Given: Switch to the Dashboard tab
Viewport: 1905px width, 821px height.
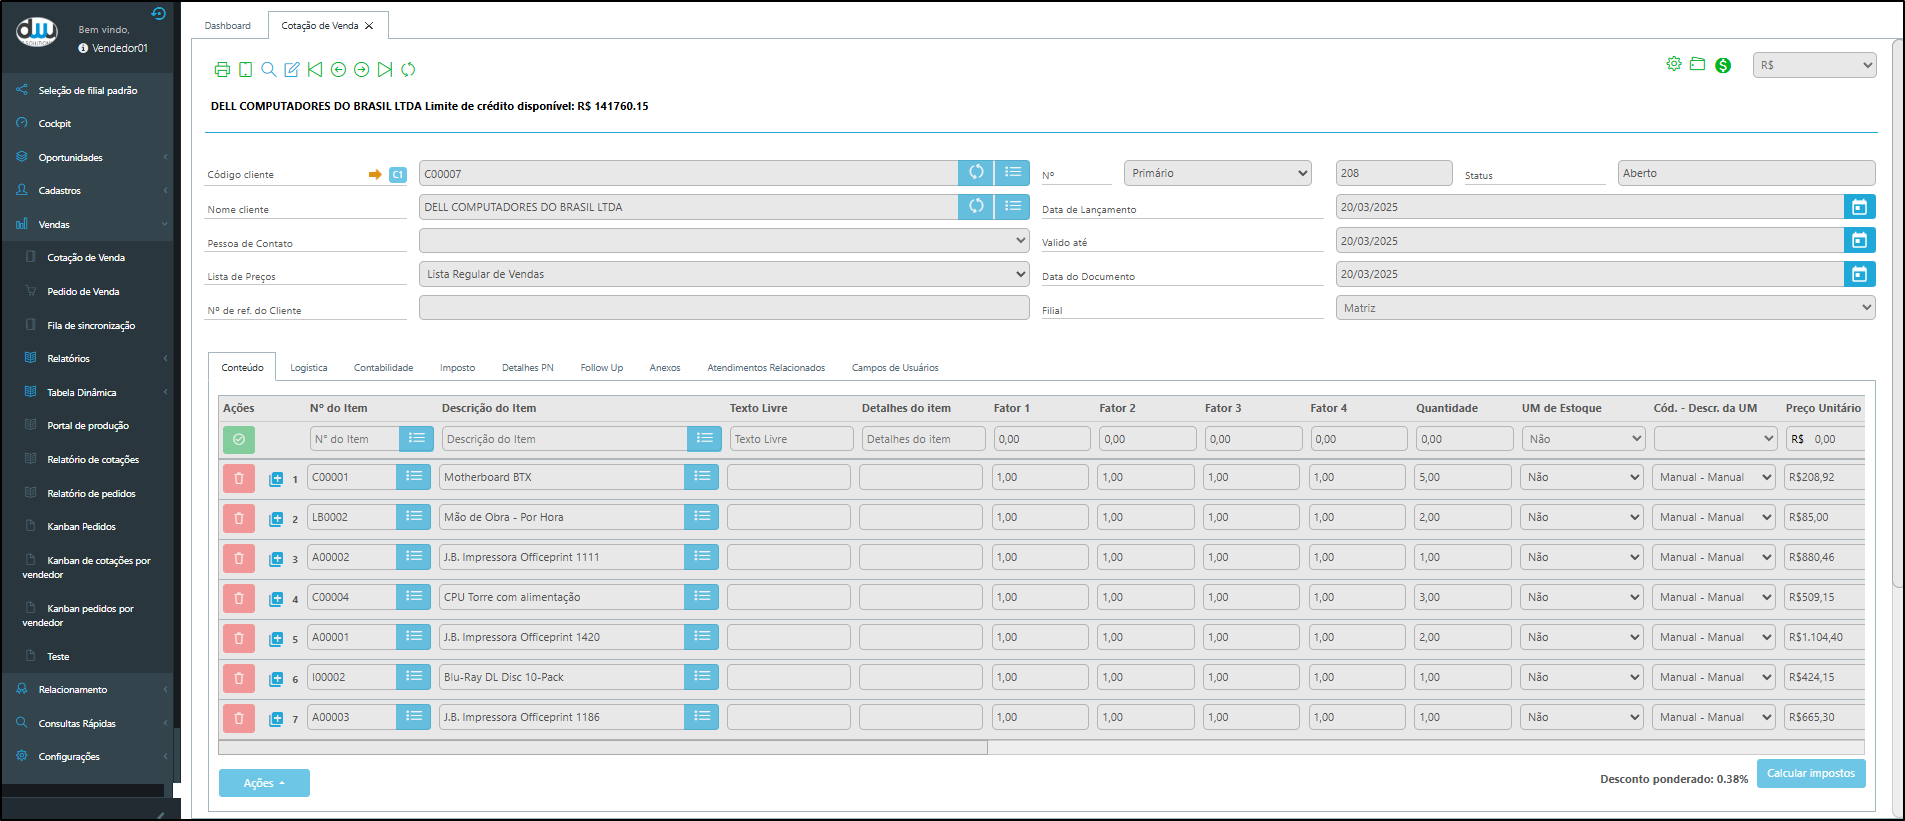Looking at the screenshot, I should pos(228,26).
